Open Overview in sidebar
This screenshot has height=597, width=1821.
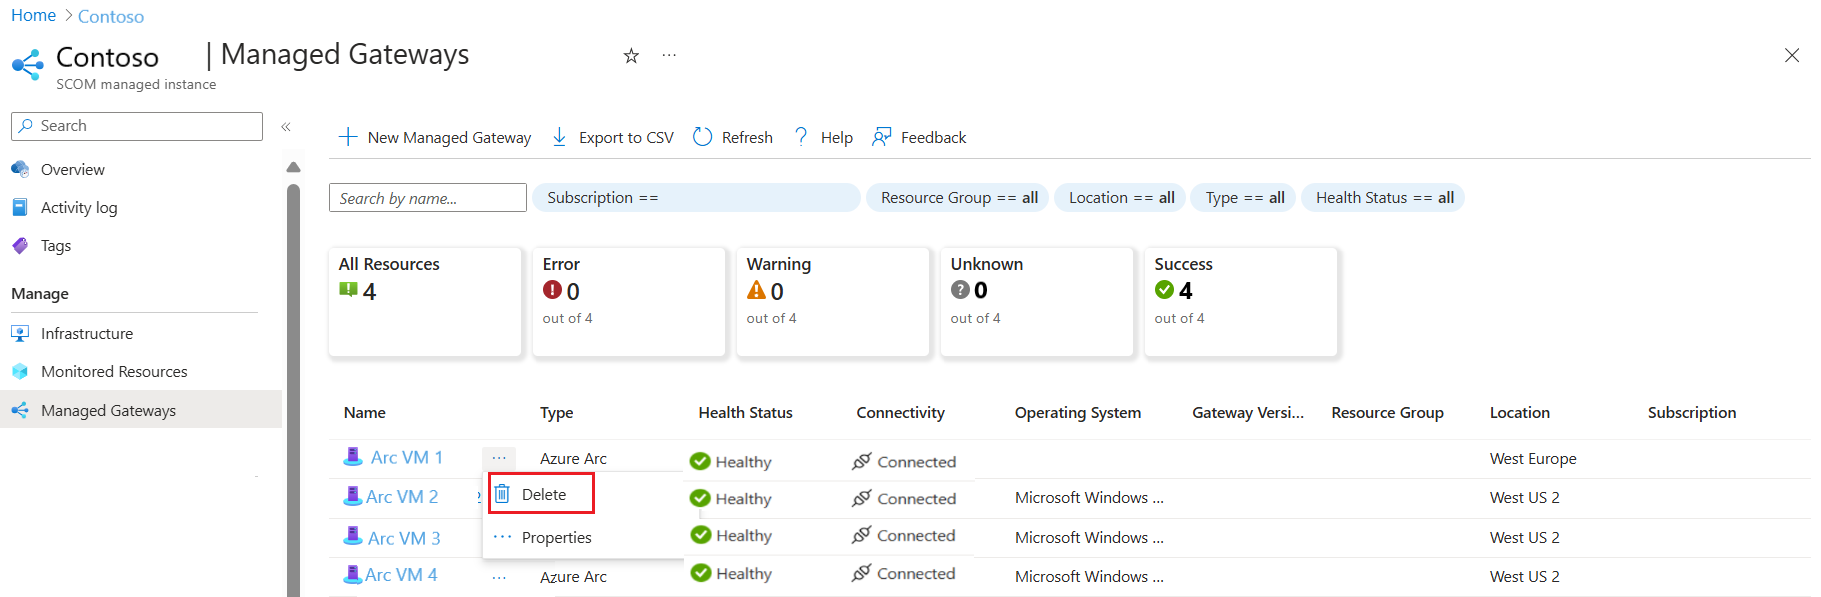[72, 170]
